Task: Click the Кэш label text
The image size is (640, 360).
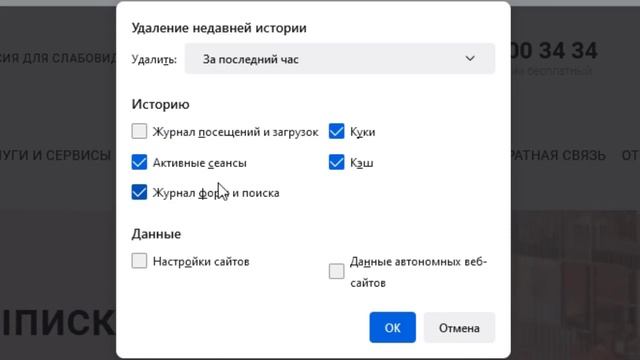Action: point(362,163)
